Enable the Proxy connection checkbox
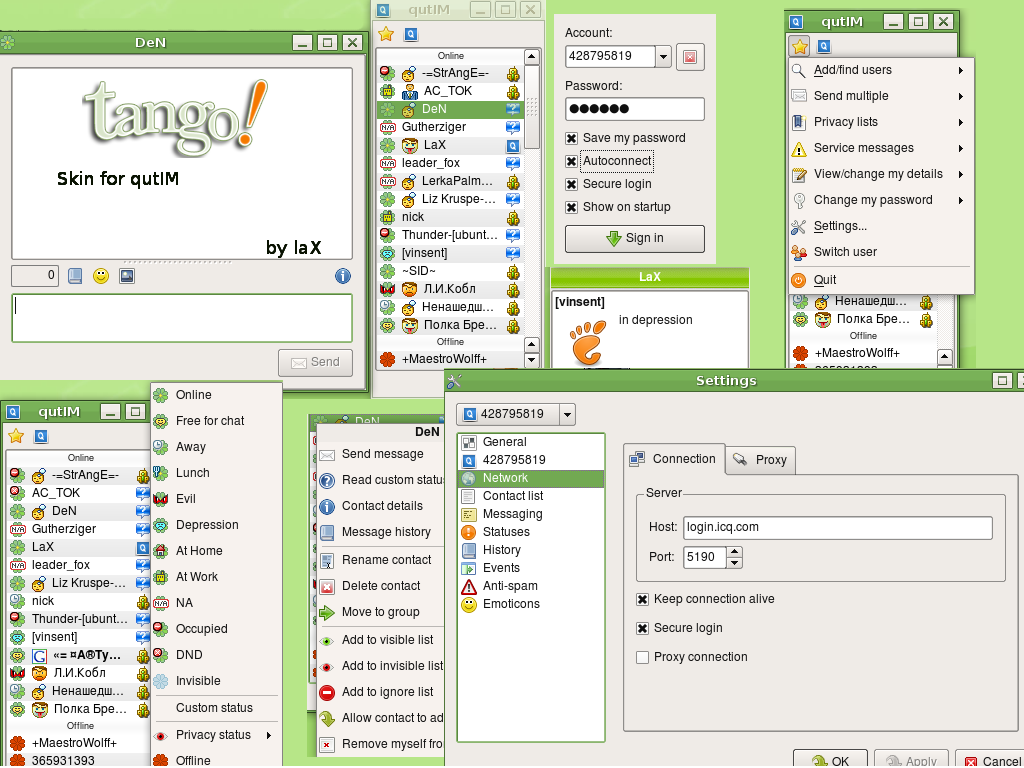 pyautogui.click(x=643, y=658)
